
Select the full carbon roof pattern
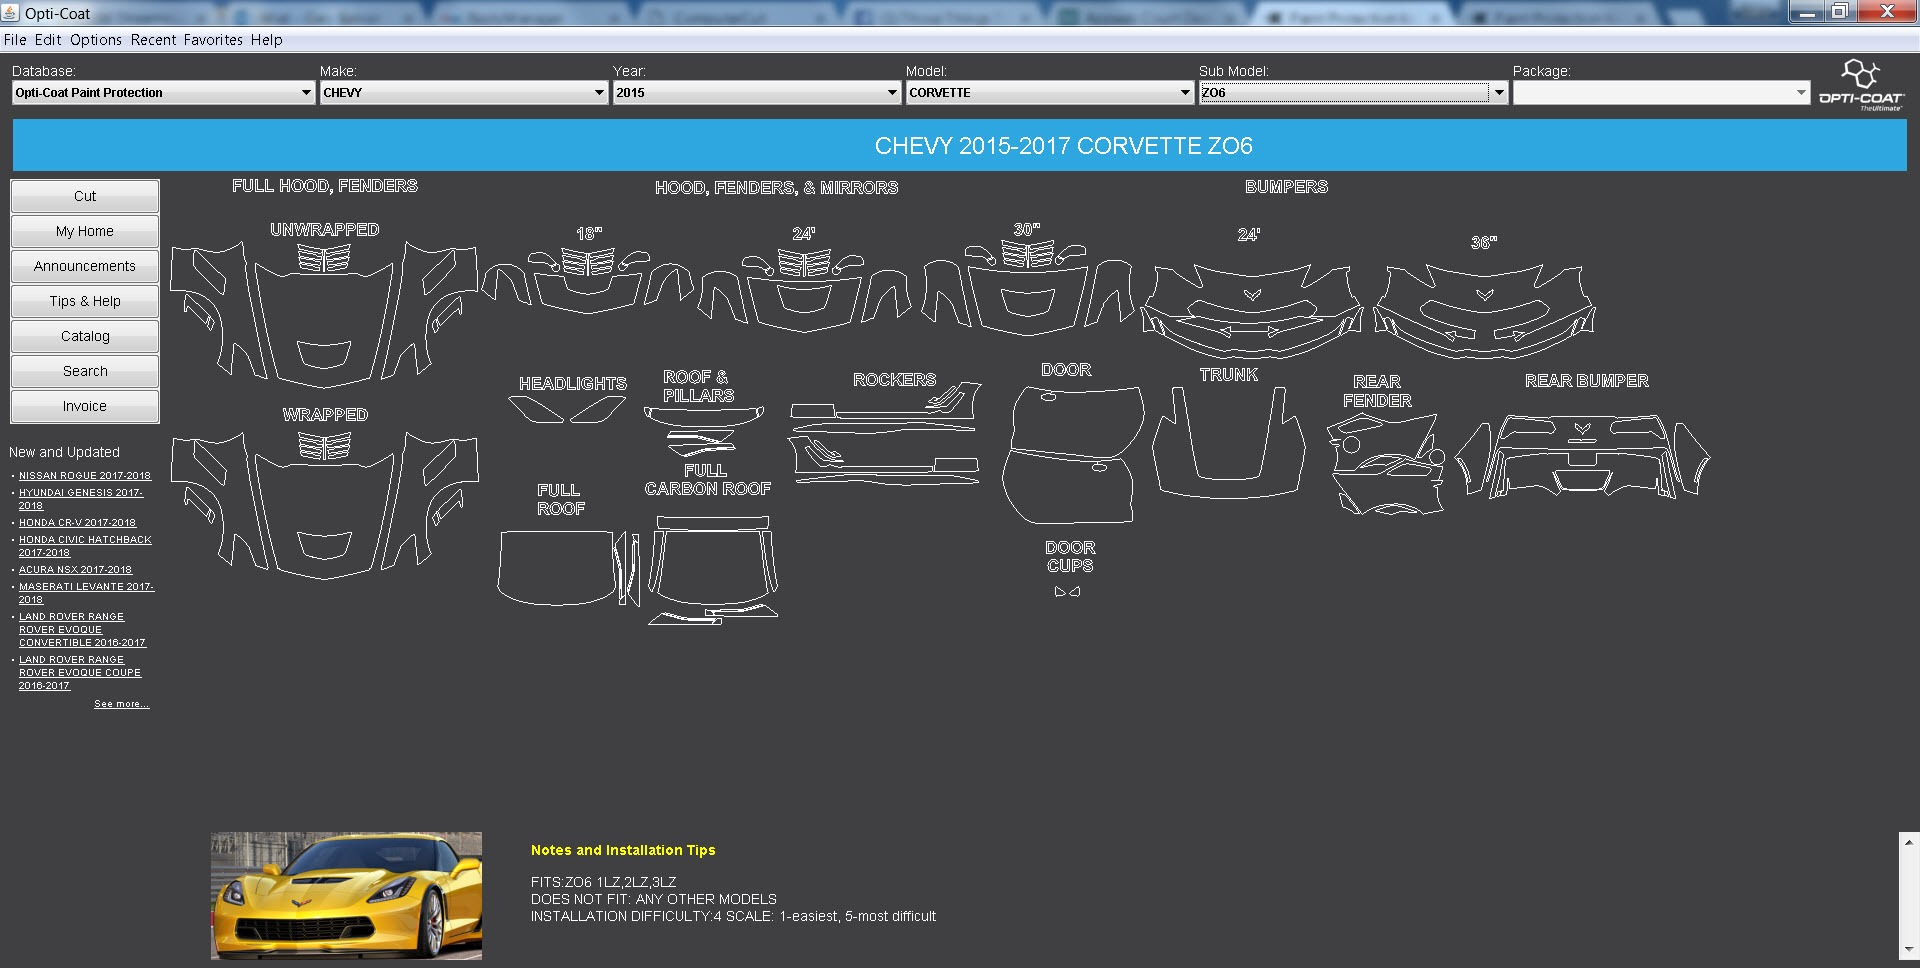(713, 570)
